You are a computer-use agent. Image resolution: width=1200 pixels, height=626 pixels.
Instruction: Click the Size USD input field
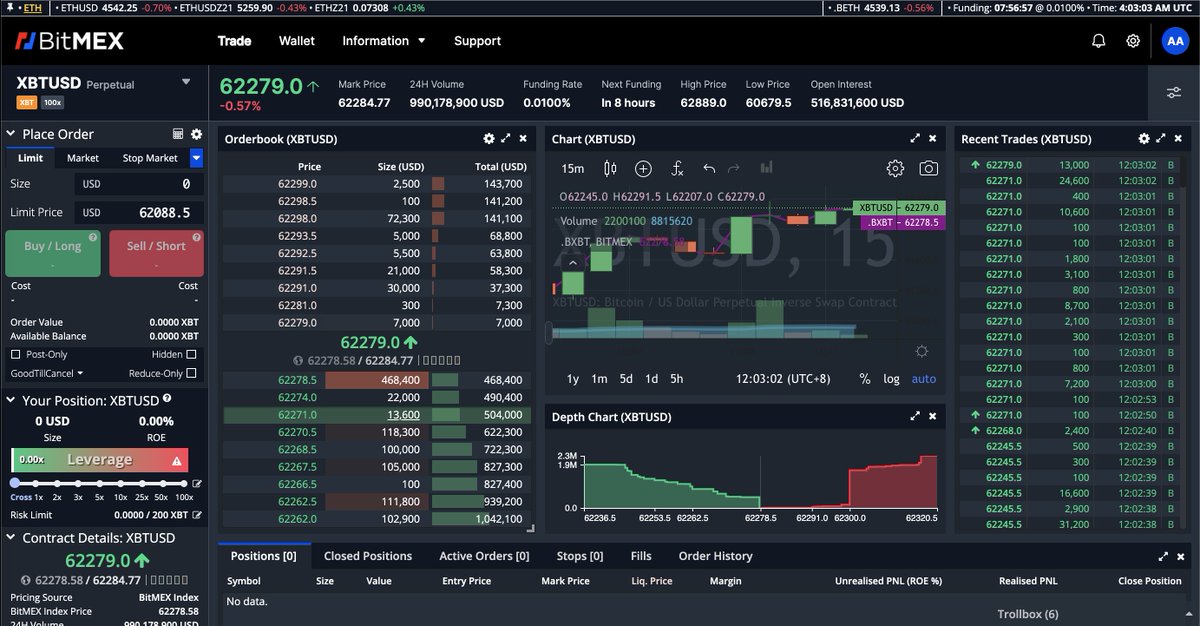pyautogui.click(x=139, y=184)
